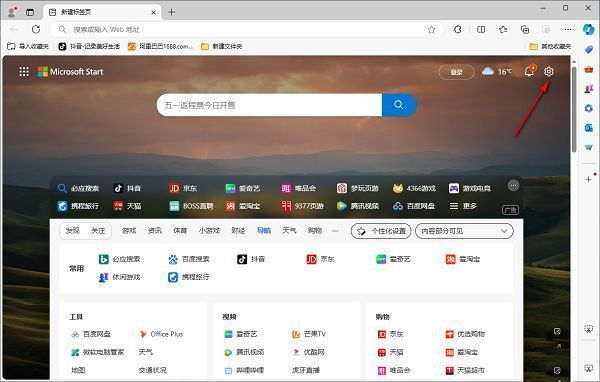Select the 天气 feed tab
Screen dimensions: 600x382
coord(289,230)
